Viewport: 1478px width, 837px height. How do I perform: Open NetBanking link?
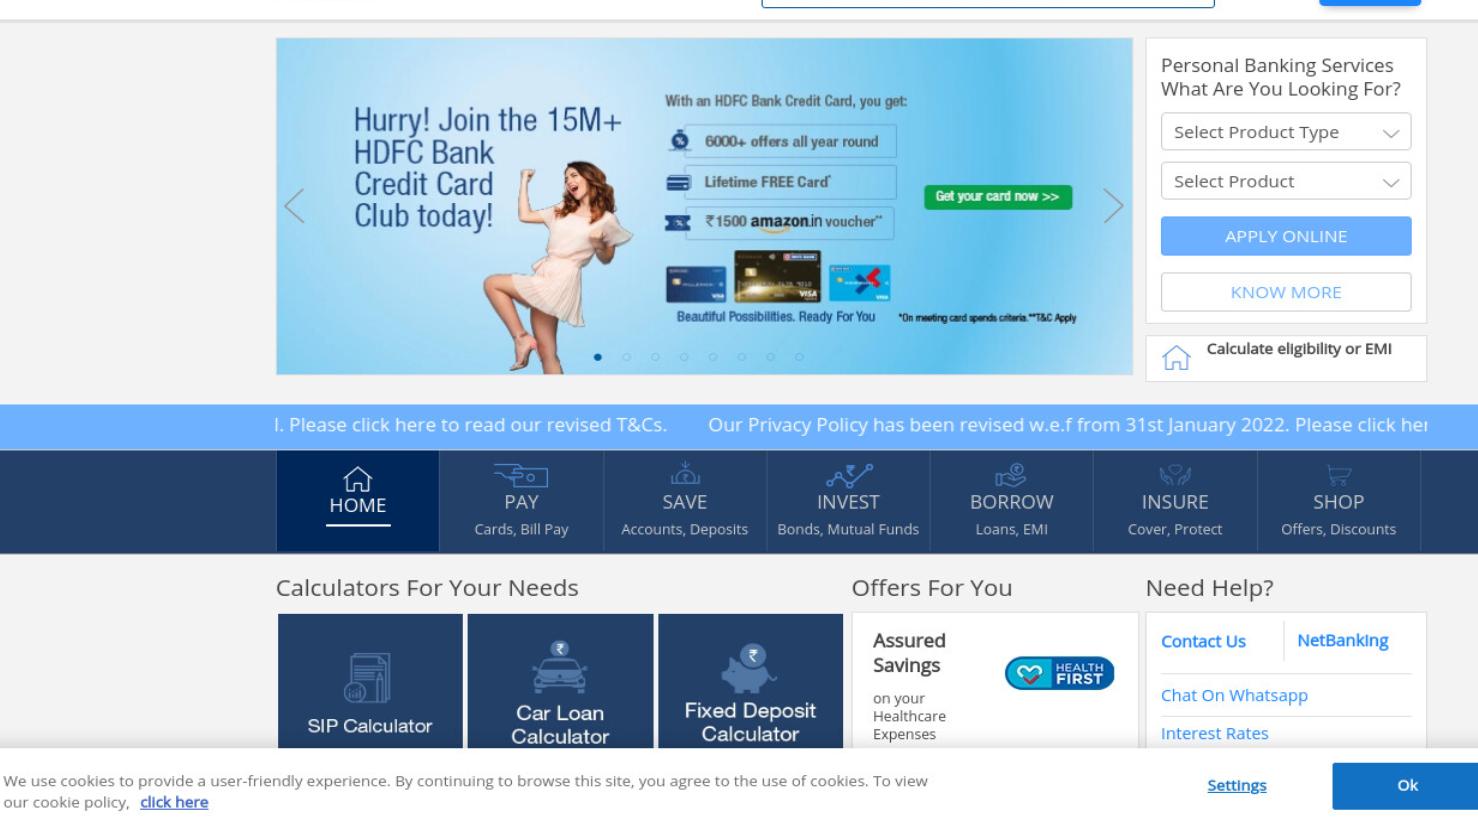coord(1343,641)
